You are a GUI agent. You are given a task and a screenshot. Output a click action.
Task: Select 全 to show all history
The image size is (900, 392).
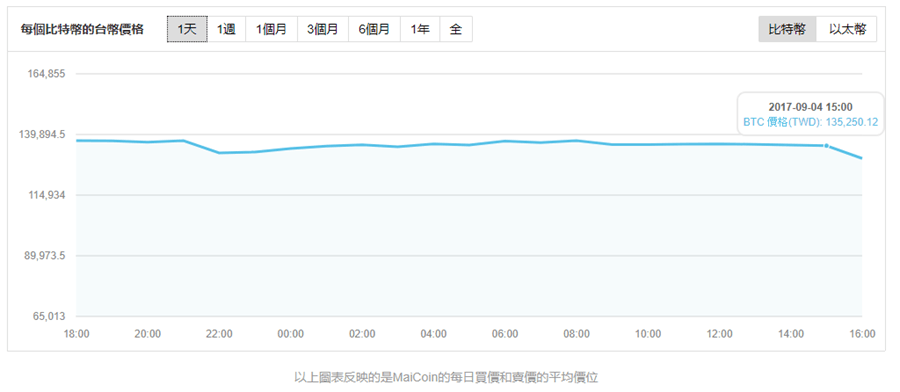coord(456,29)
